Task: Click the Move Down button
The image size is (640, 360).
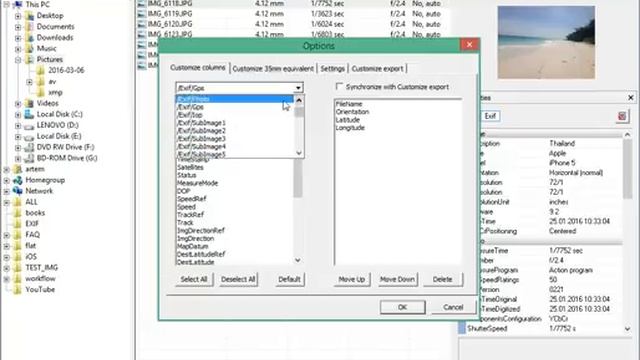Action: pyautogui.click(x=398, y=280)
